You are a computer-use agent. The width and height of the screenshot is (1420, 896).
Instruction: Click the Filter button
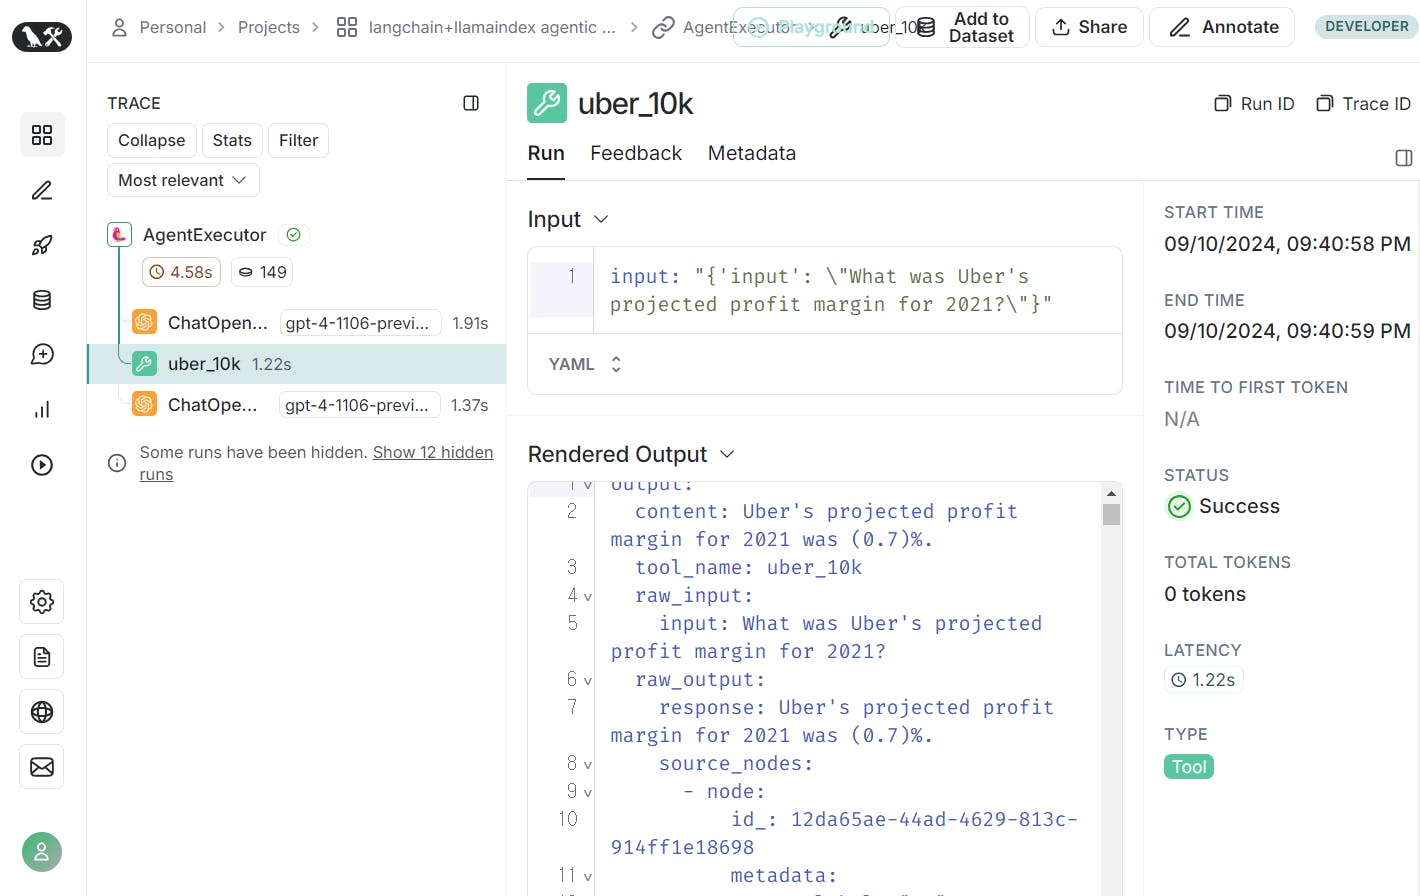[x=298, y=140]
